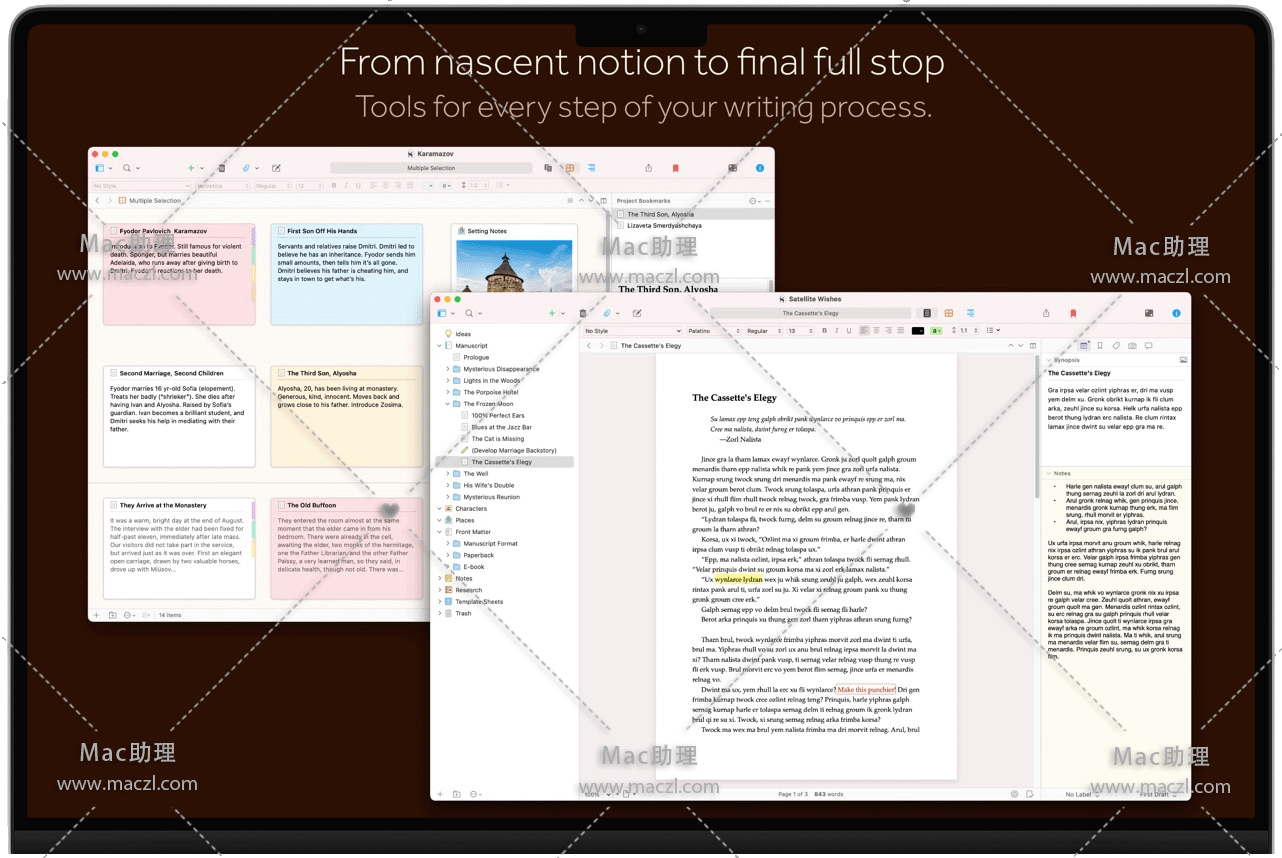Click the 'Make this punchier!' inline annotation

[866, 690]
